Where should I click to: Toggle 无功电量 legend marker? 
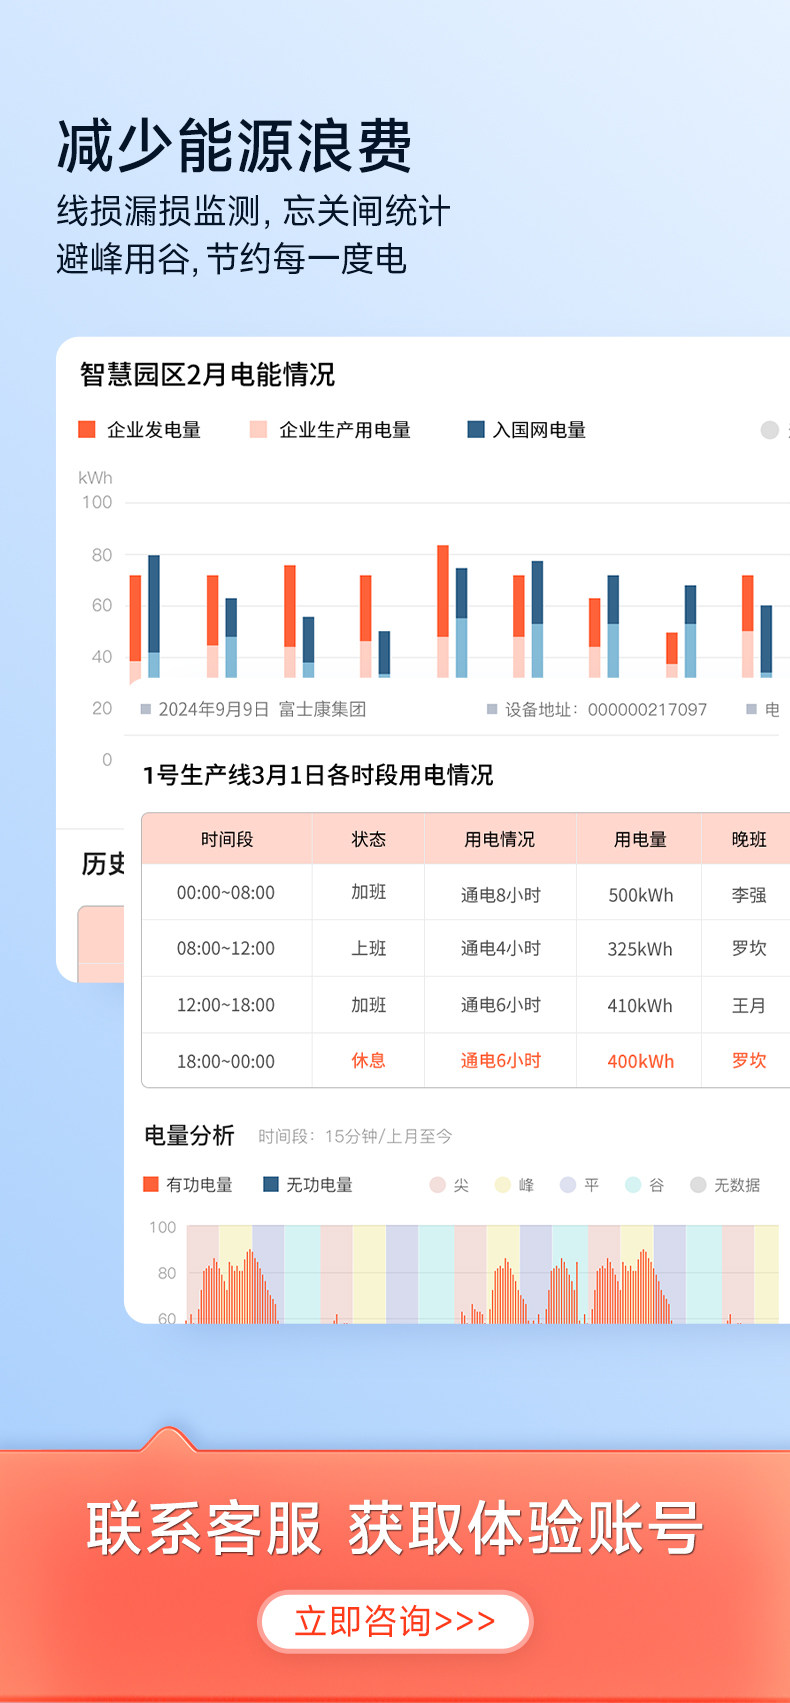click(270, 1184)
